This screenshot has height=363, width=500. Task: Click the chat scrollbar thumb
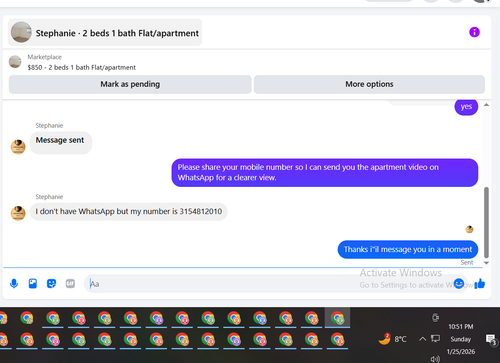pyautogui.click(x=486, y=222)
